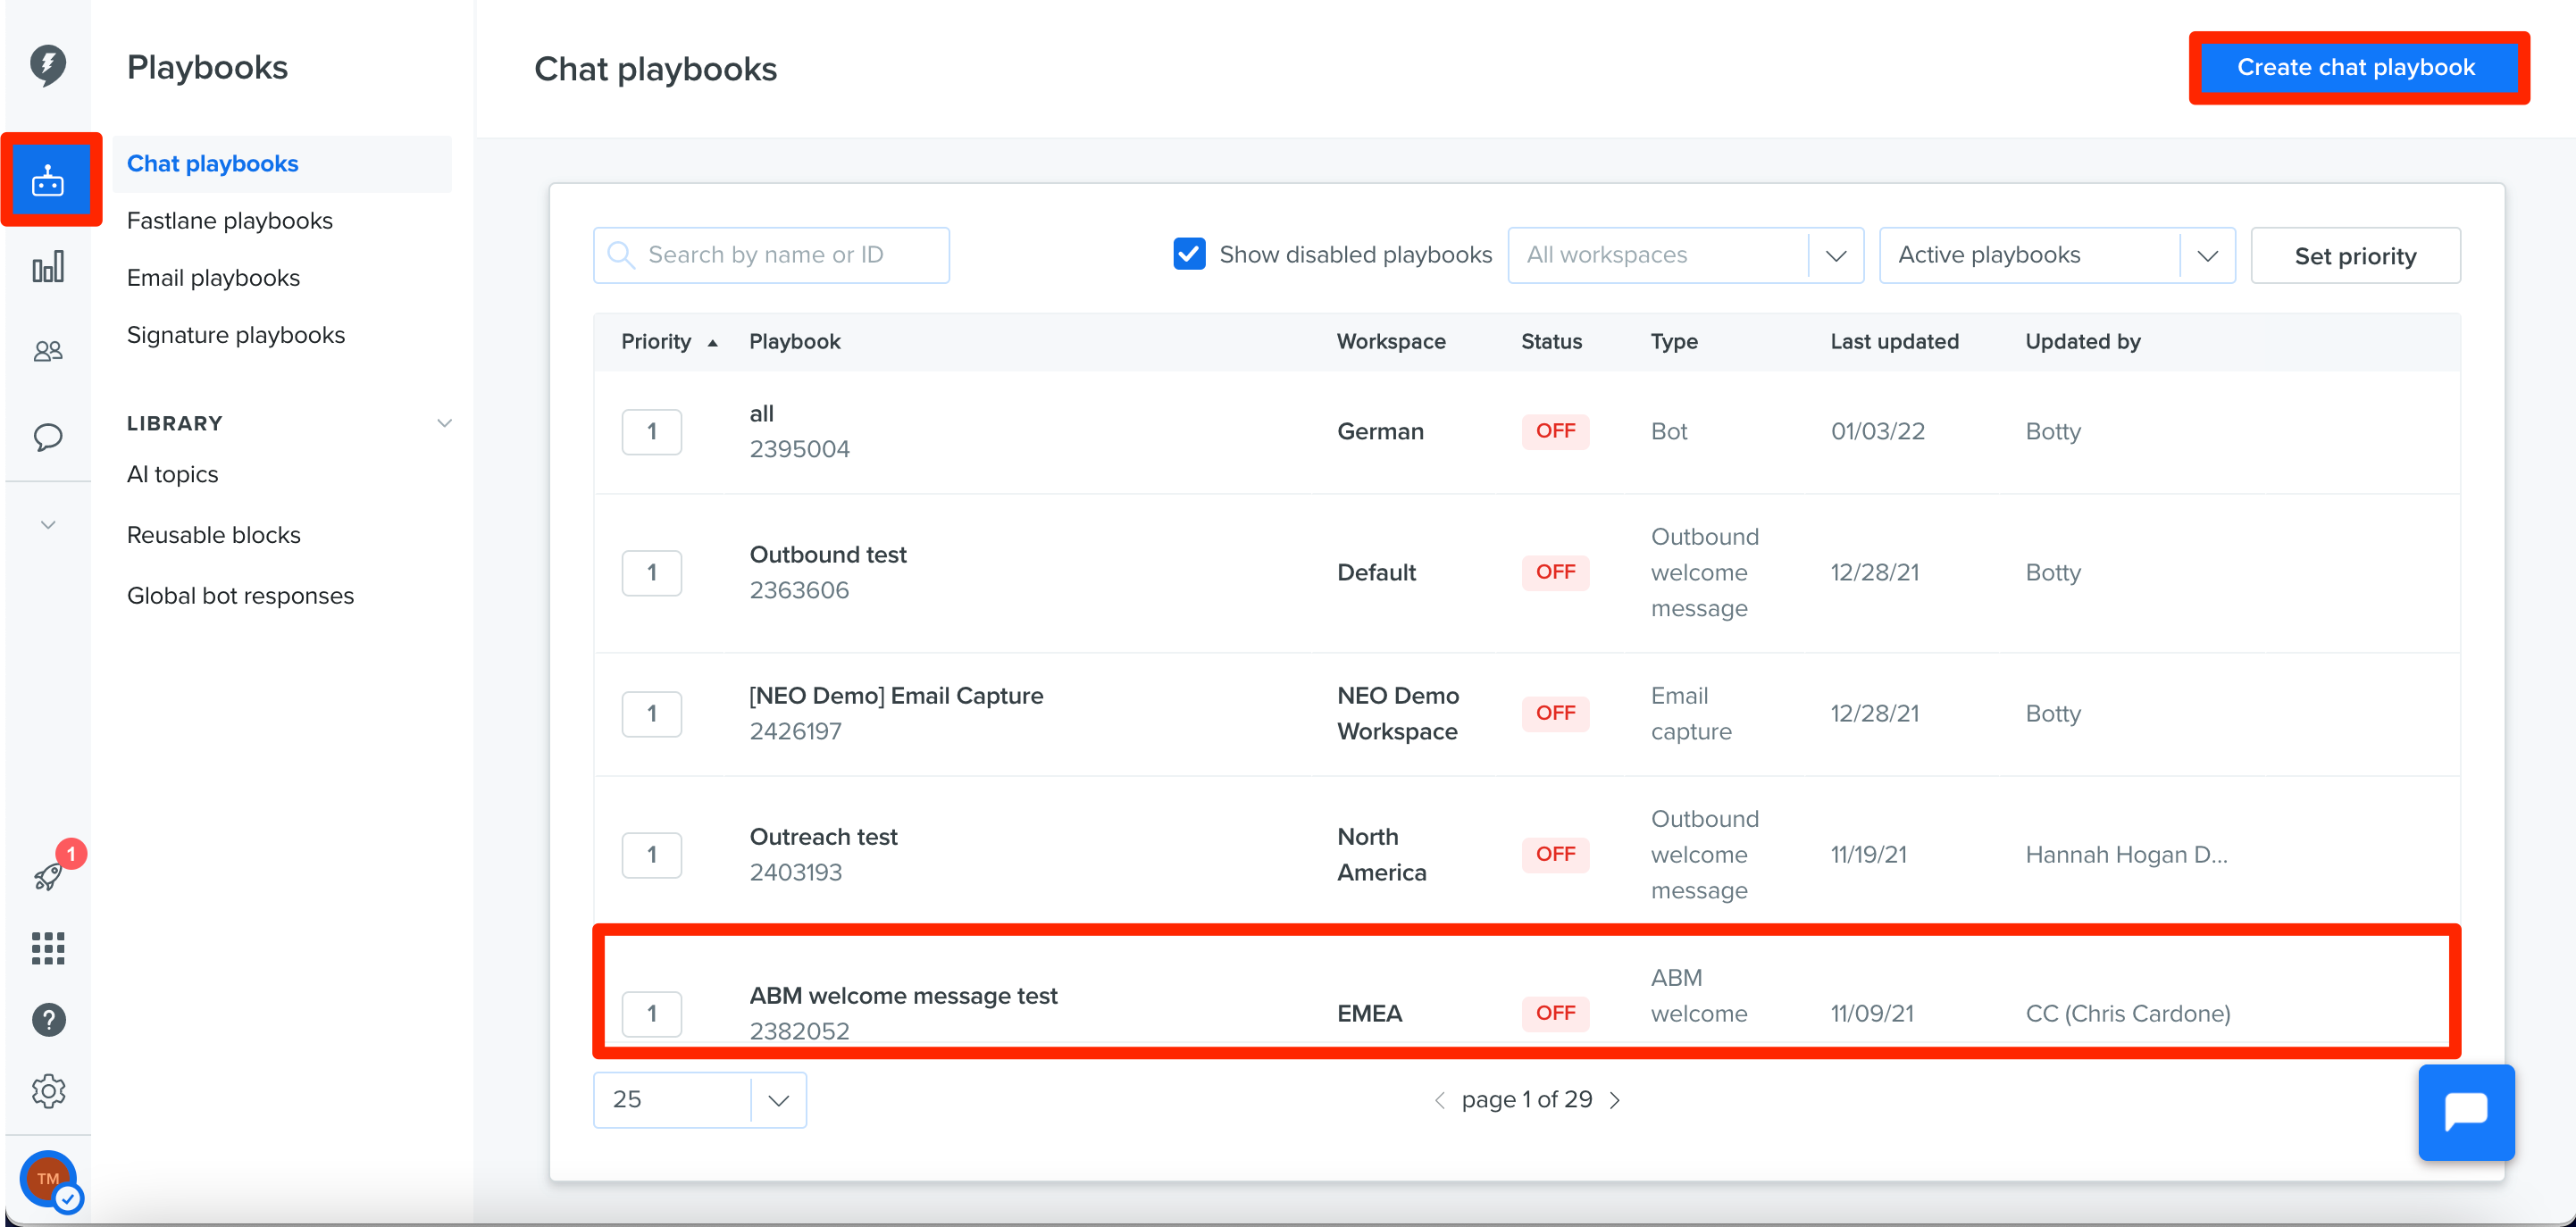Image resolution: width=2576 pixels, height=1227 pixels.
Task: Open the blue chat widget button
Action: point(2466,1112)
